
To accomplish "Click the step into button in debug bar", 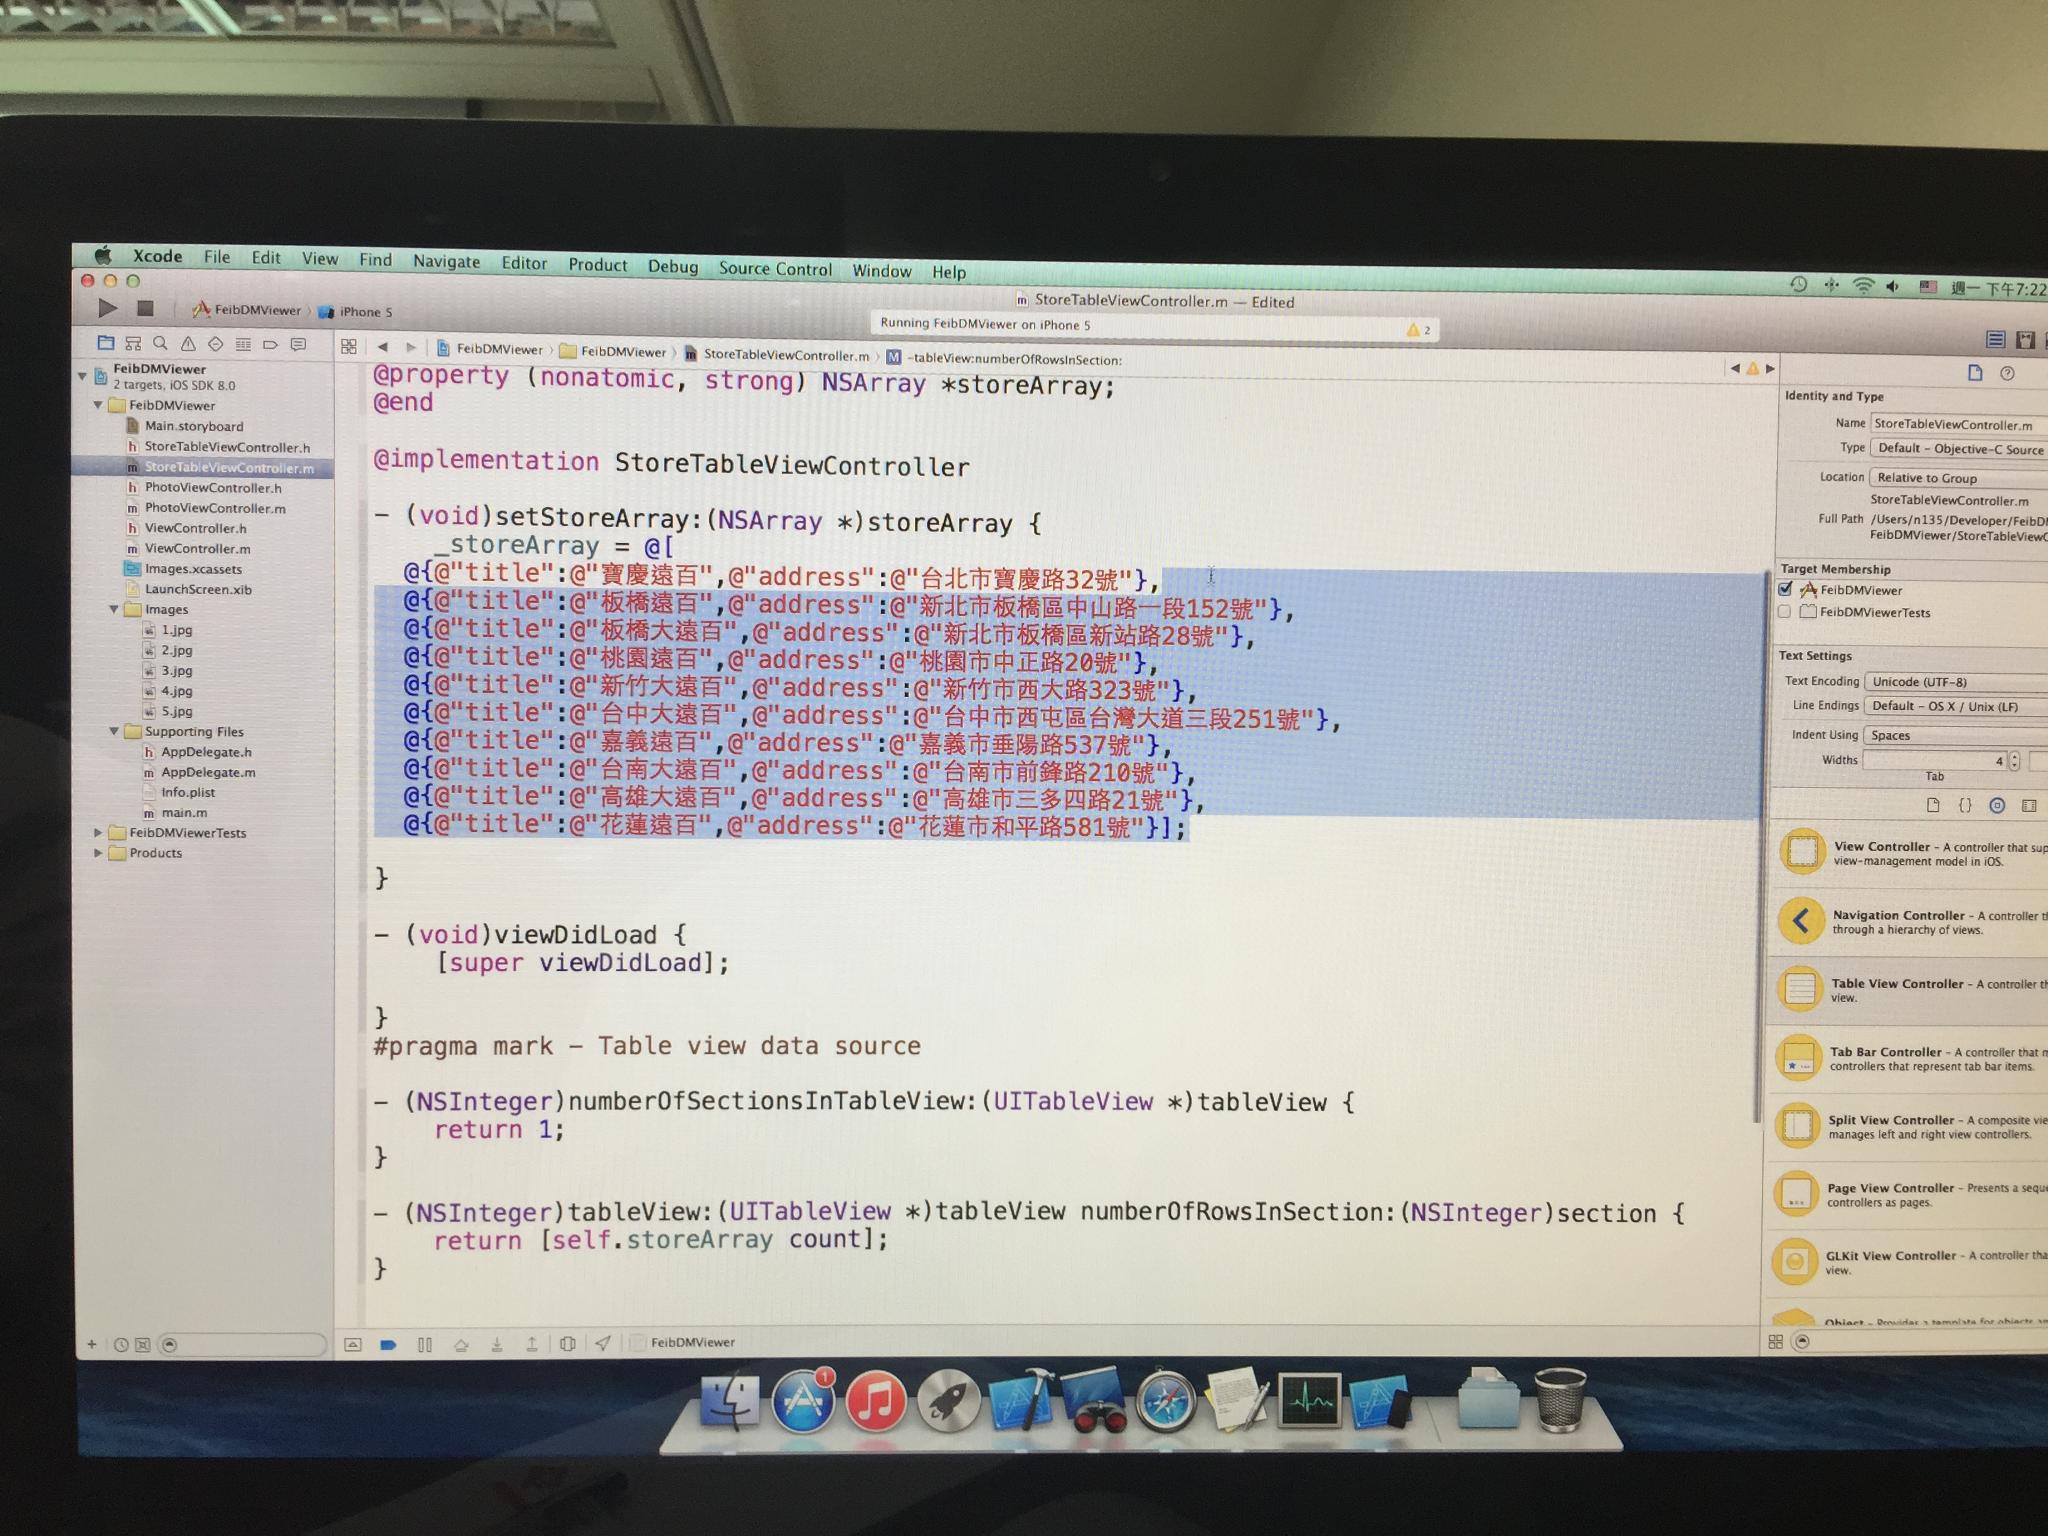I will point(497,1345).
